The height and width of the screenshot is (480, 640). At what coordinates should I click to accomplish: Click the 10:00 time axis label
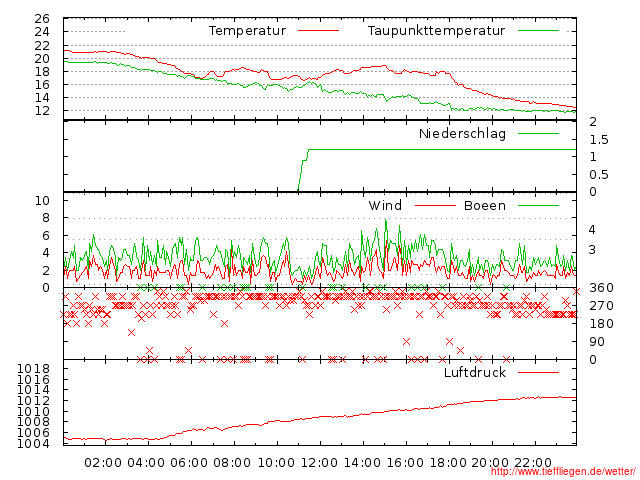(x=276, y=463)
